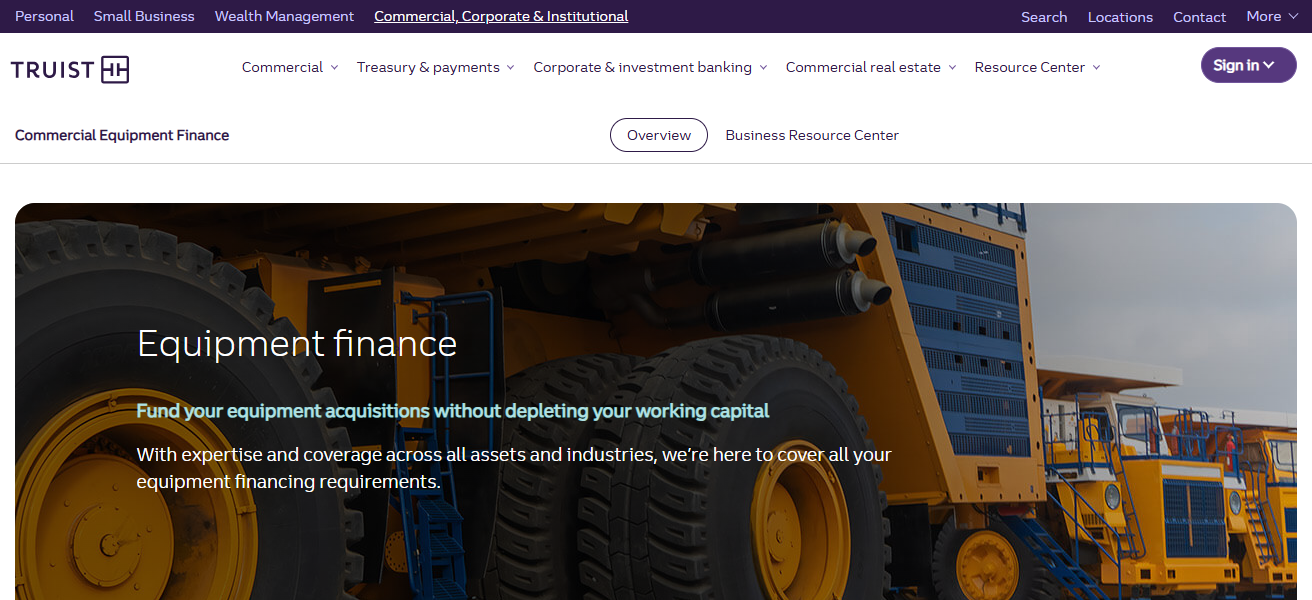Viewport: 1312px width, 600px height.
Task: Click the Truist logo
Action: coord(69,69)
